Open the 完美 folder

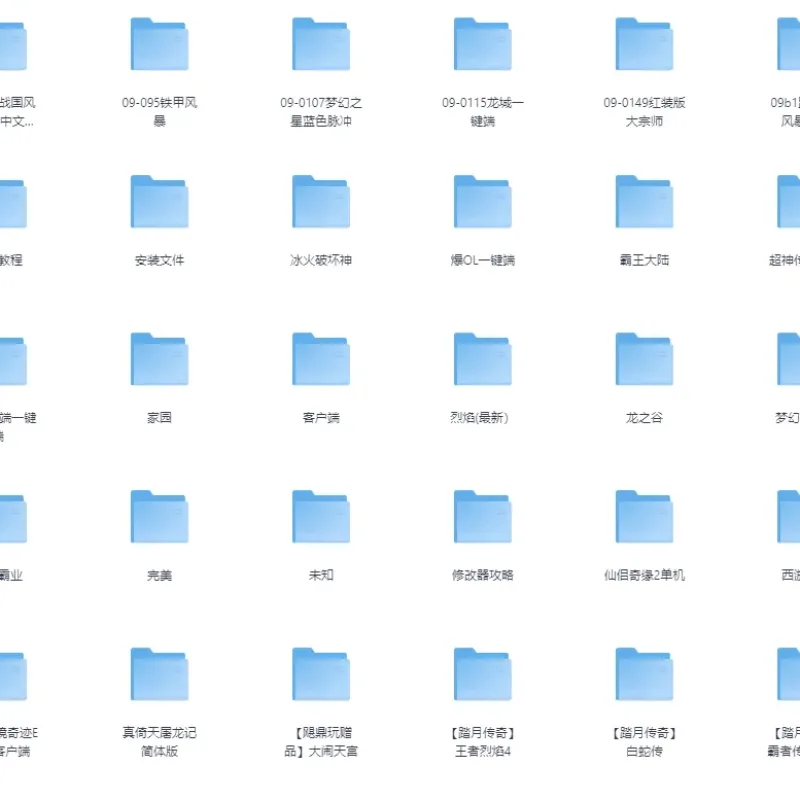159,517
